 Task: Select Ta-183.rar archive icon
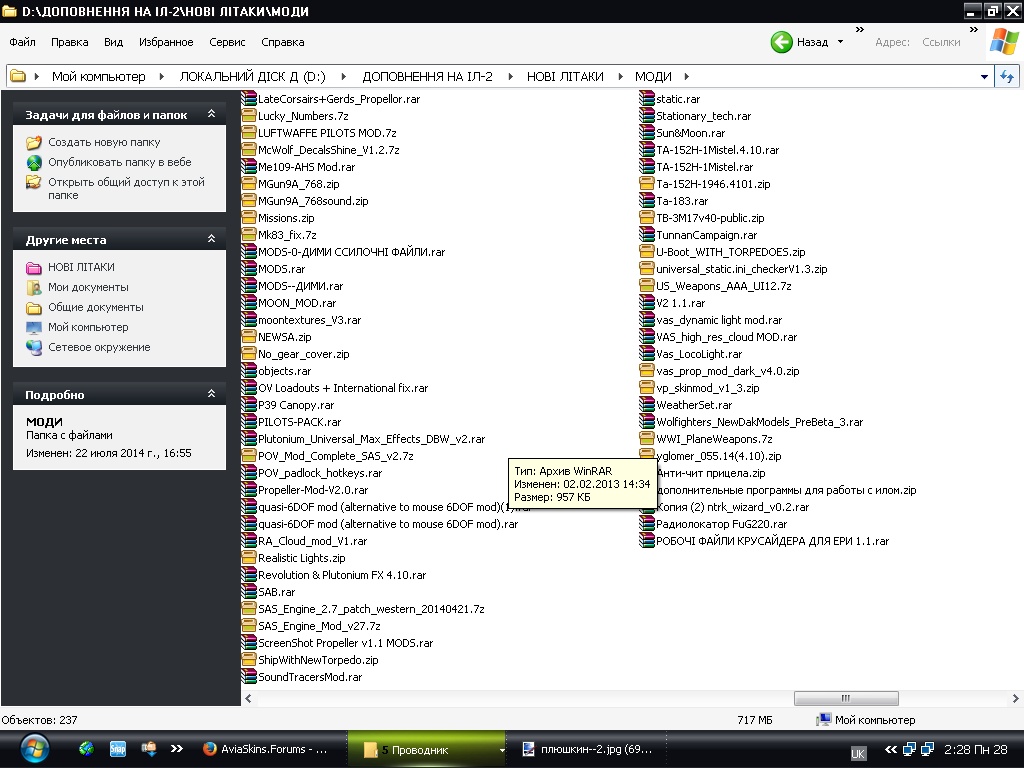tap(647, 200)
